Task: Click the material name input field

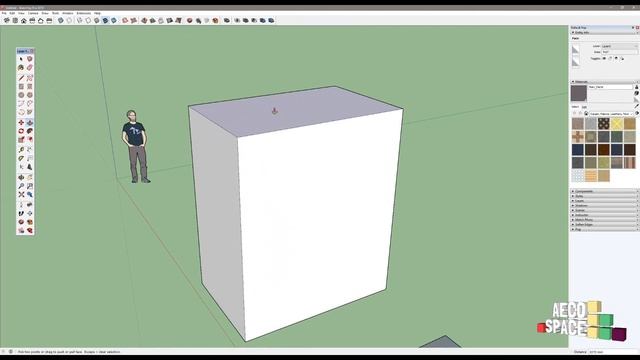Action: coord(610,87)
